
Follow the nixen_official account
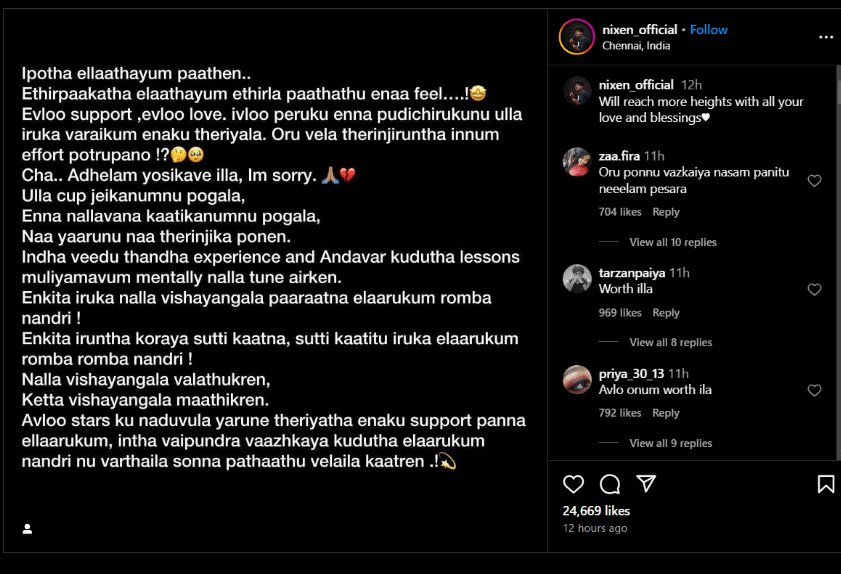tap(709, 30)
